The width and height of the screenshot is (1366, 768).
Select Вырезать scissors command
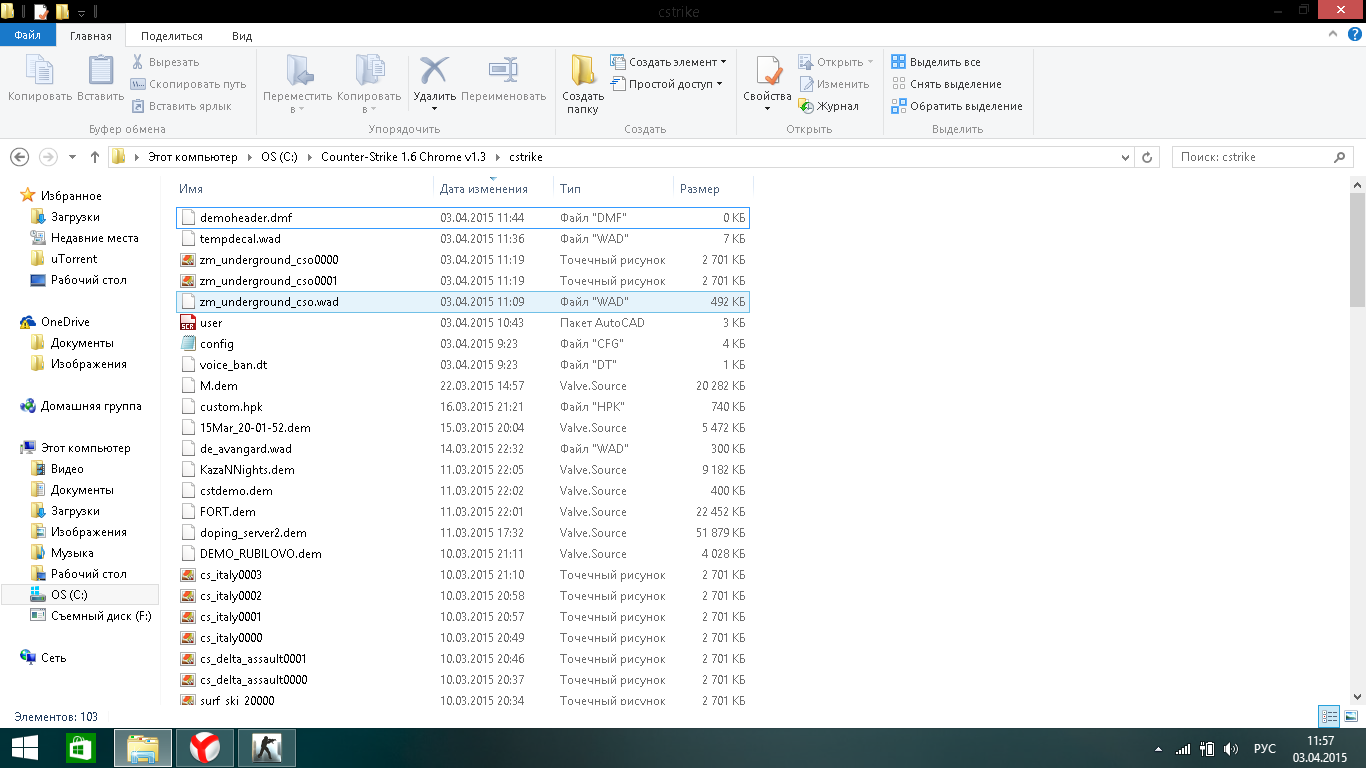click(164, 62)
